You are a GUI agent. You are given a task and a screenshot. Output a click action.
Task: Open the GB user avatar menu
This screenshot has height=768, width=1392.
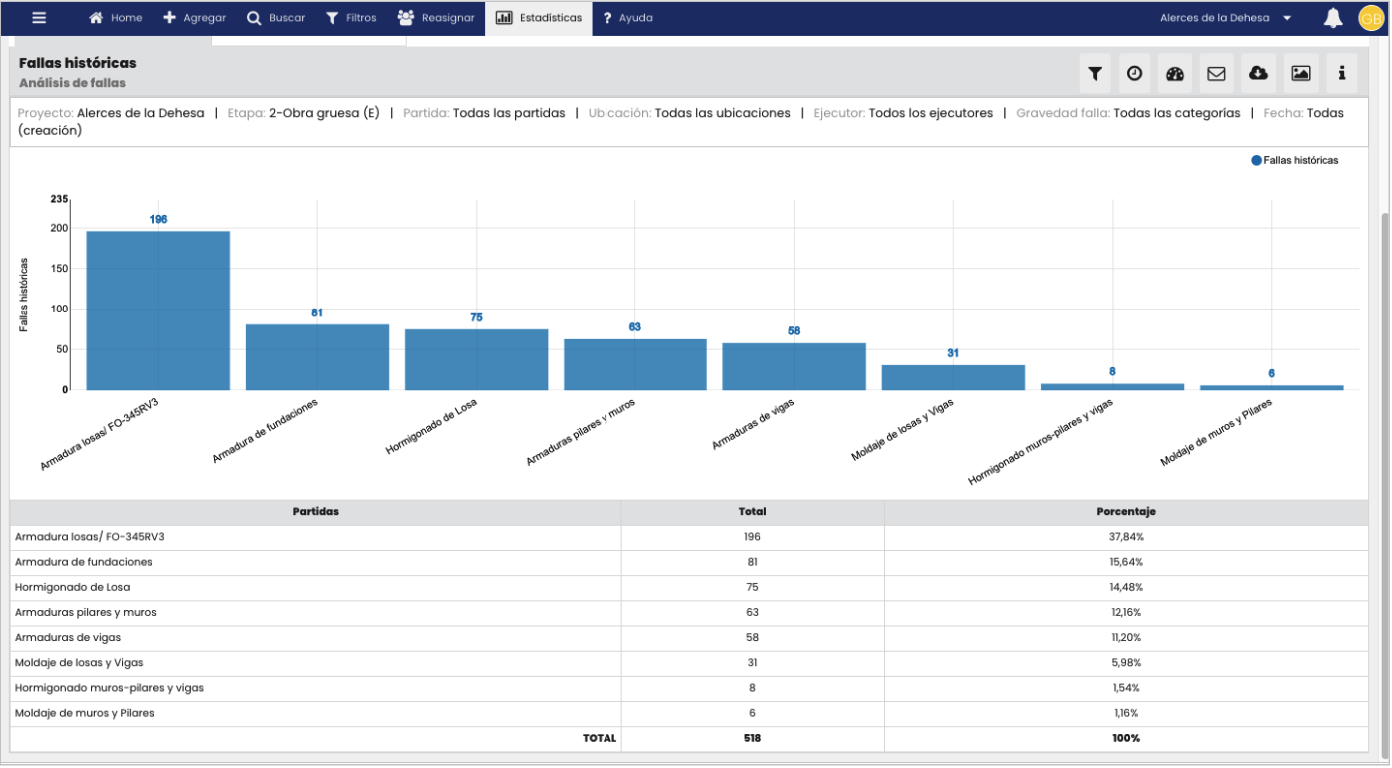tap(1370, 18)
